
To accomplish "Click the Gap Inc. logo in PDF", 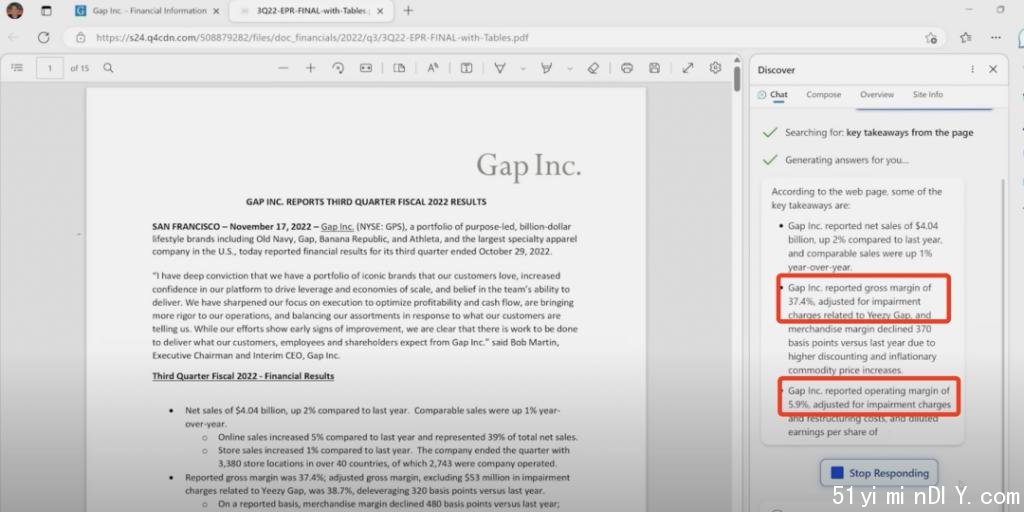I will coord(528,166).
